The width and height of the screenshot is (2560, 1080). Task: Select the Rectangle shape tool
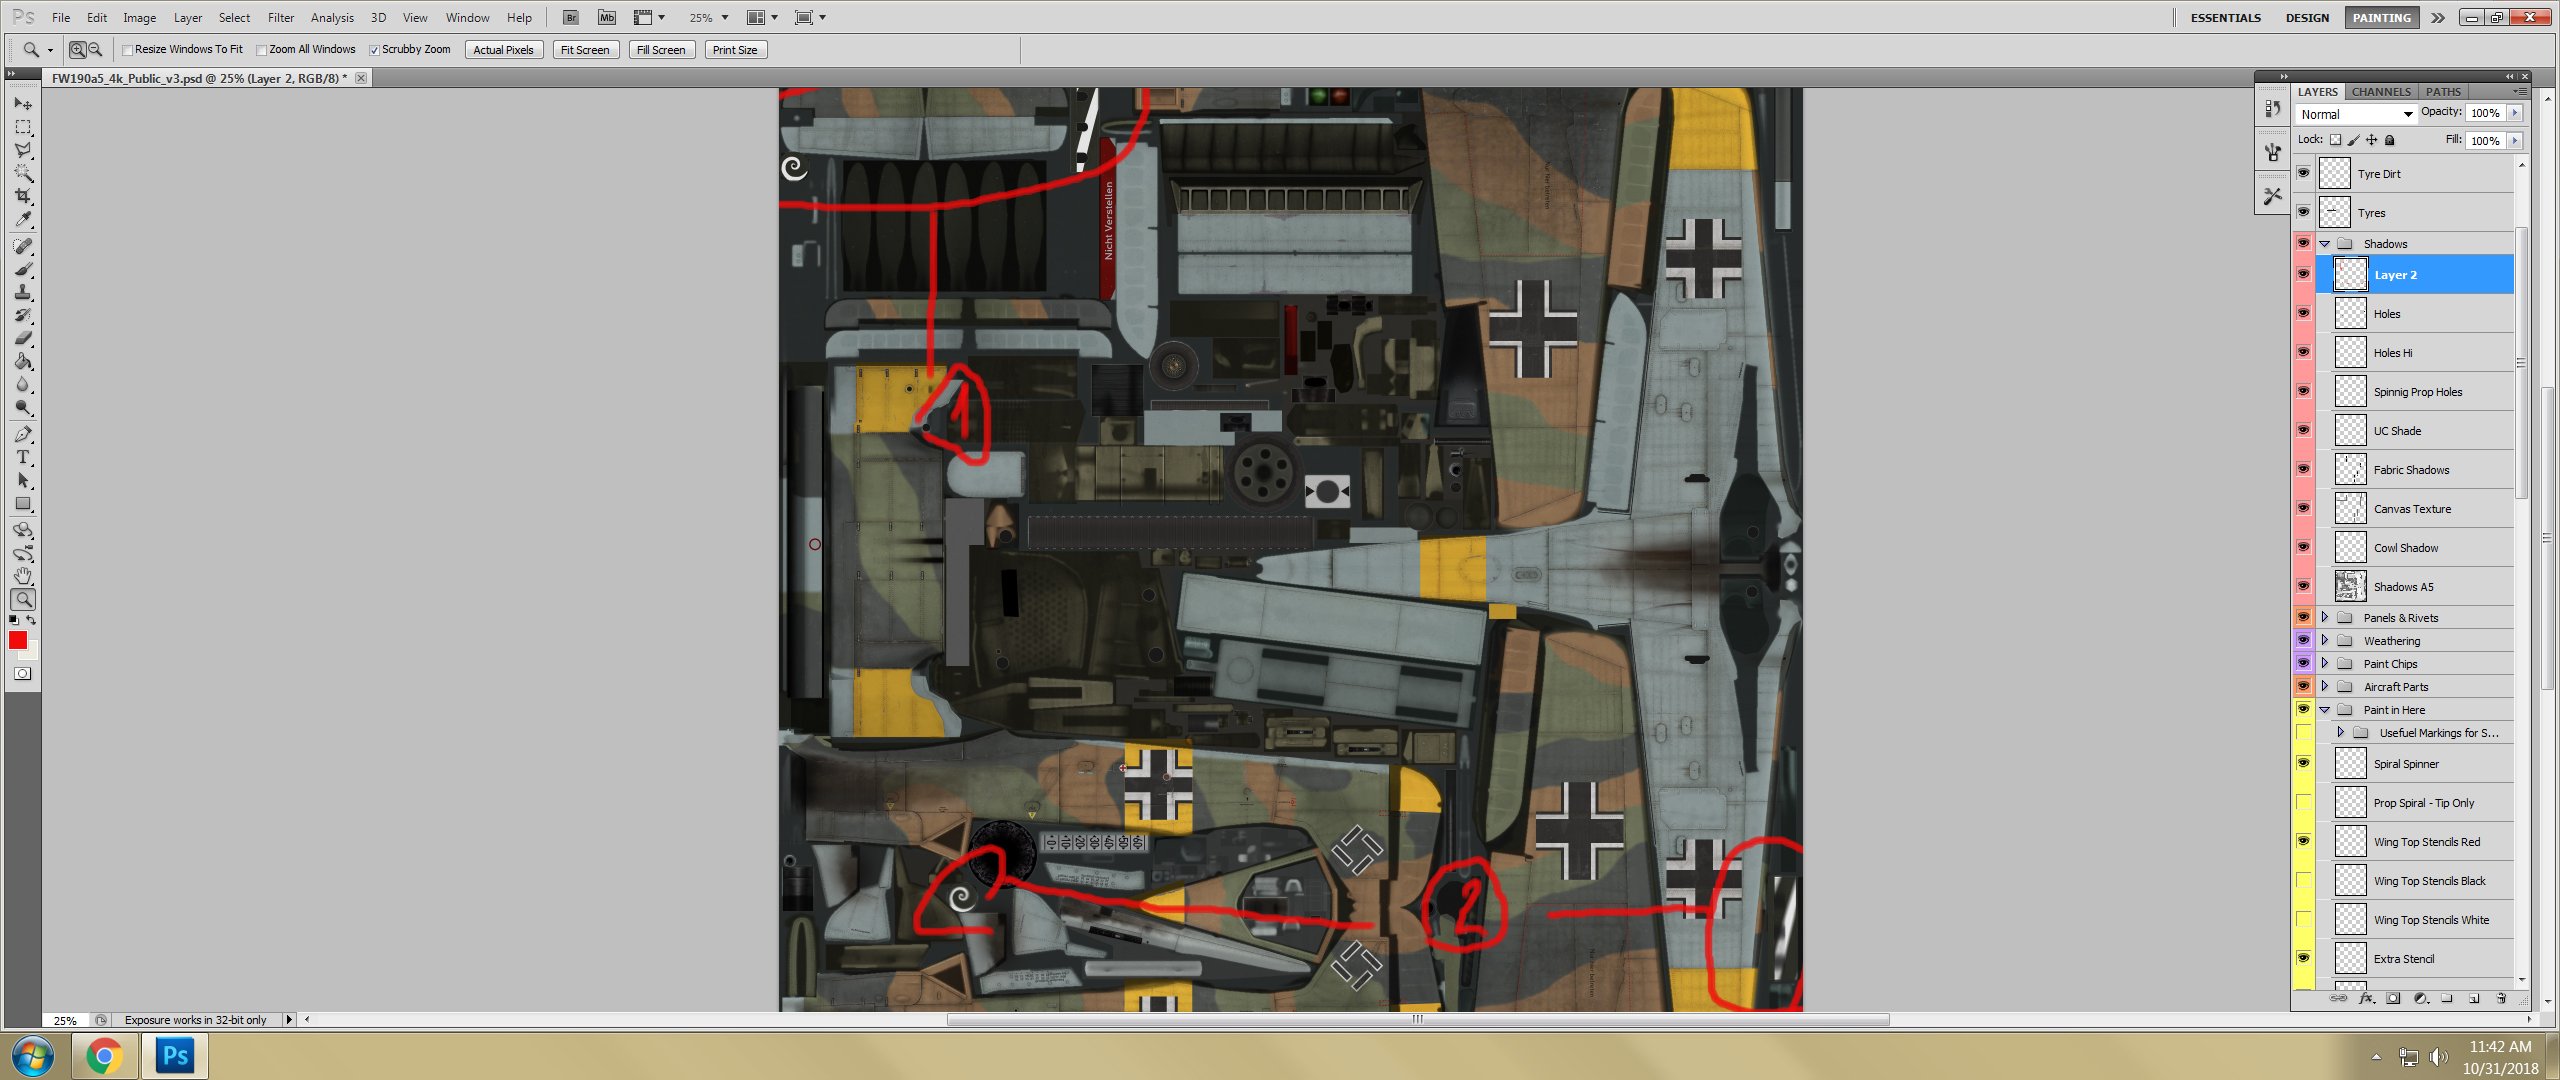pos(23,503)
